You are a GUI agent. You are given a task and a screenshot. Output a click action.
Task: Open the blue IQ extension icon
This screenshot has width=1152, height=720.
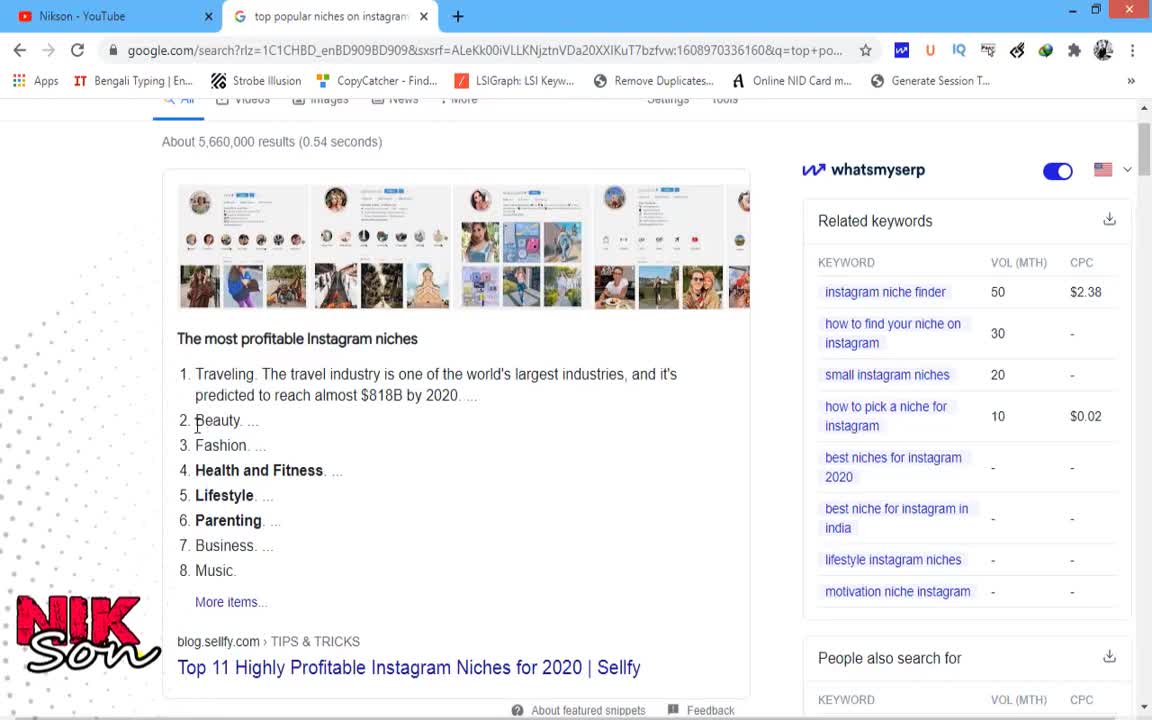pyautogui.click(x=959, y=50)
